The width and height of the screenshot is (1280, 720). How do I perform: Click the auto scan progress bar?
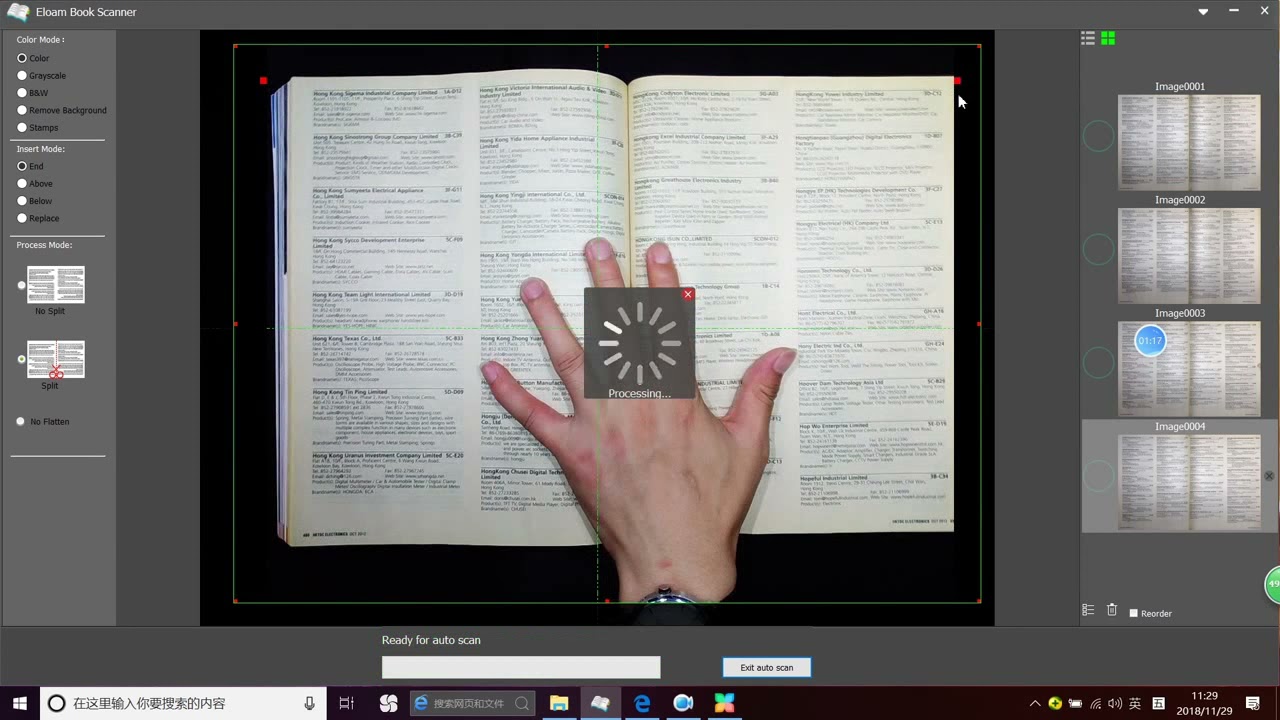521,667
